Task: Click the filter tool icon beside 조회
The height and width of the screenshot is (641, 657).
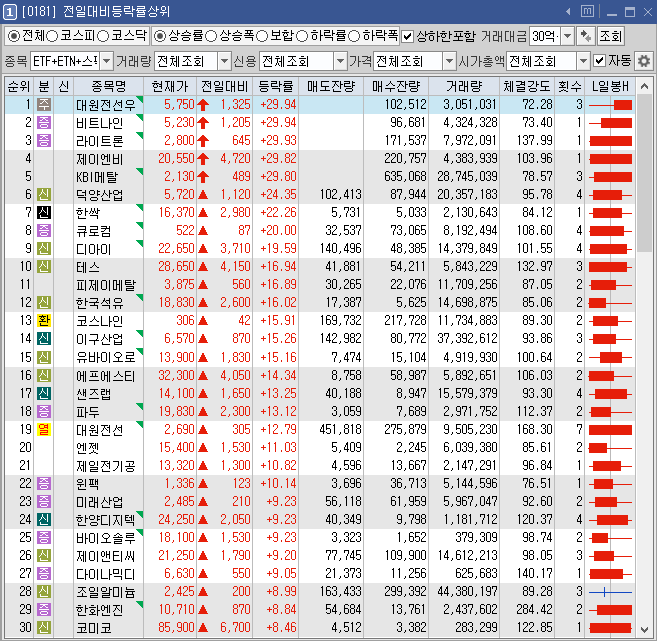Action: (x=586, y=36)
